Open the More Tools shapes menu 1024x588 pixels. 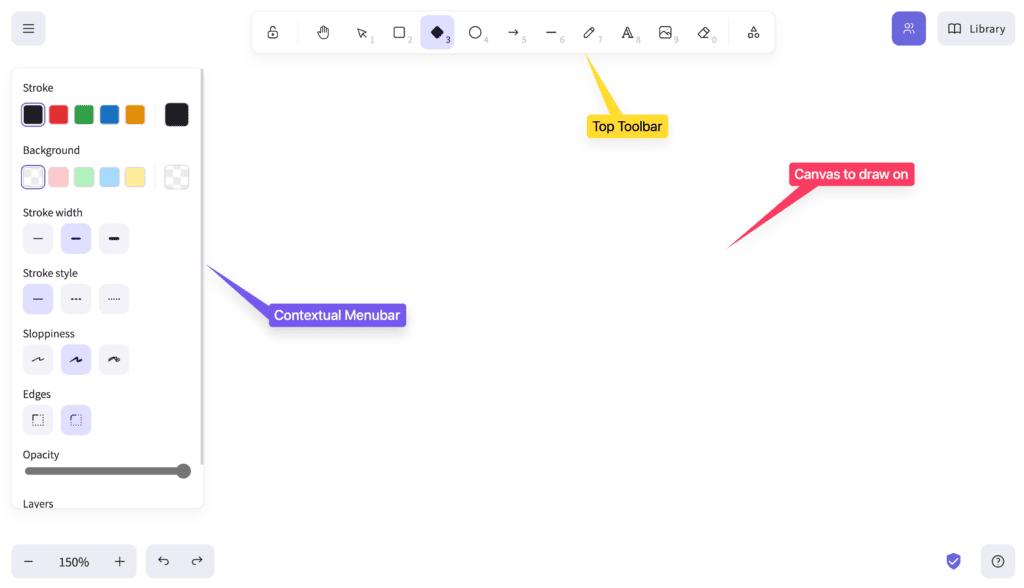point(753,32)
